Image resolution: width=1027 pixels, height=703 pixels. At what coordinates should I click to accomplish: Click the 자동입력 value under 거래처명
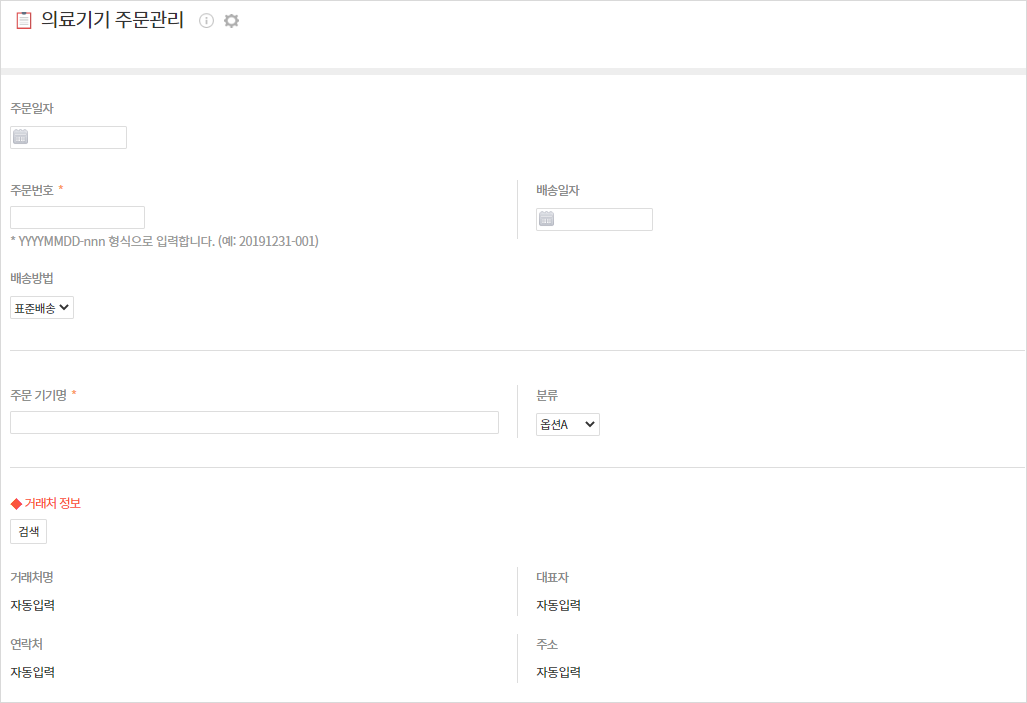32,605
